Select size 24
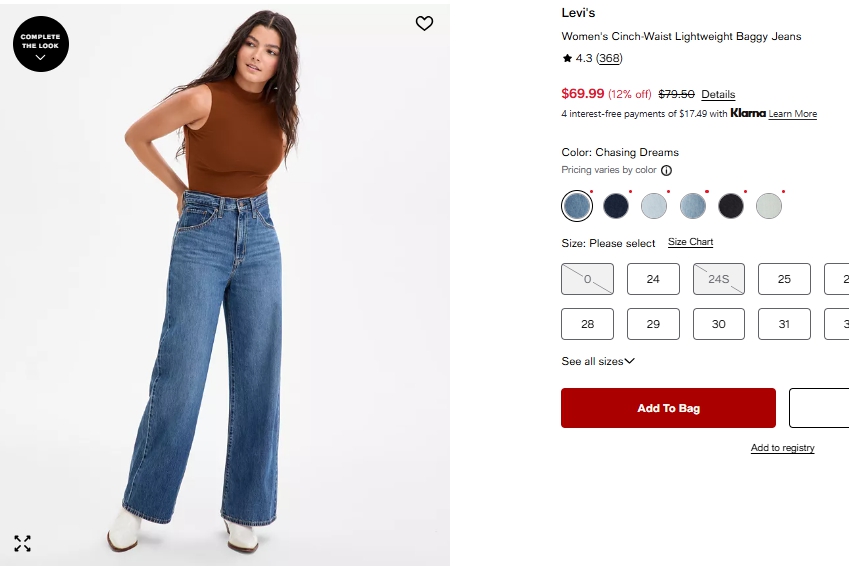 [653, 279]
